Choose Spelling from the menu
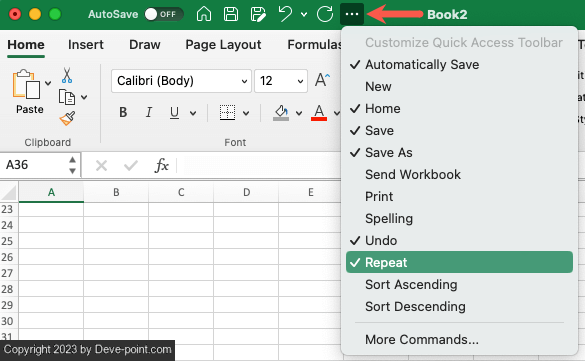 click(459, 219)
